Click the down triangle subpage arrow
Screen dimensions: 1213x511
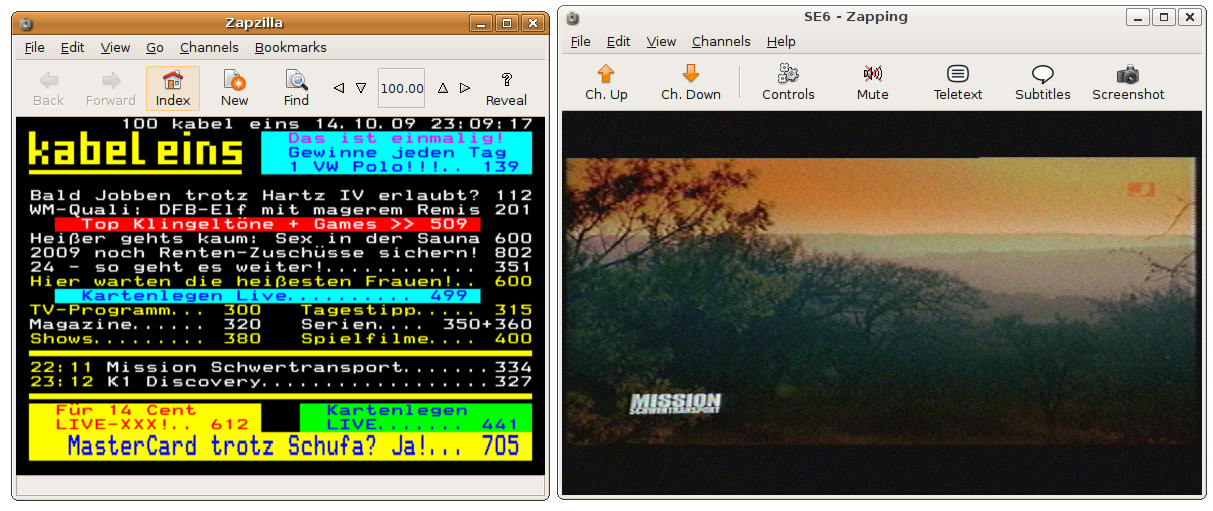click(x=361, y=88)
